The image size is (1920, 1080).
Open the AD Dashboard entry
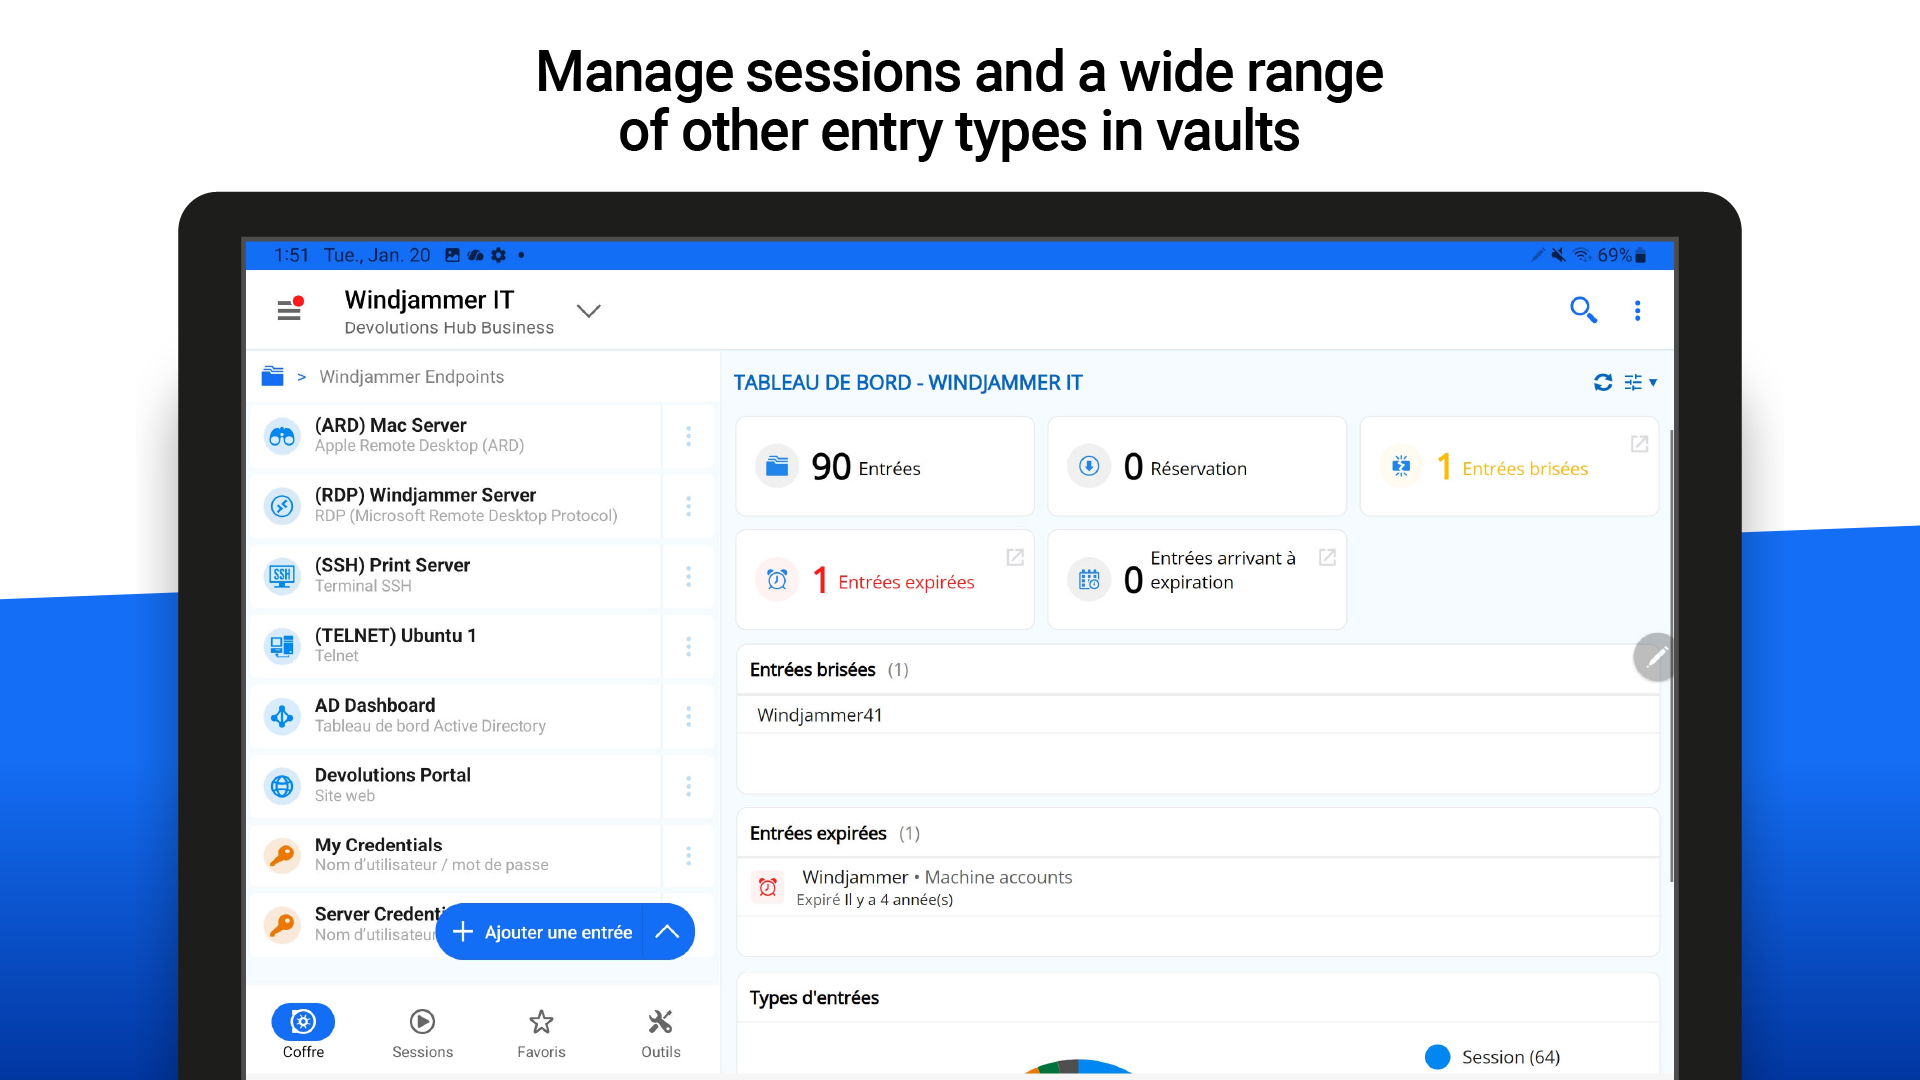[455, 716]
